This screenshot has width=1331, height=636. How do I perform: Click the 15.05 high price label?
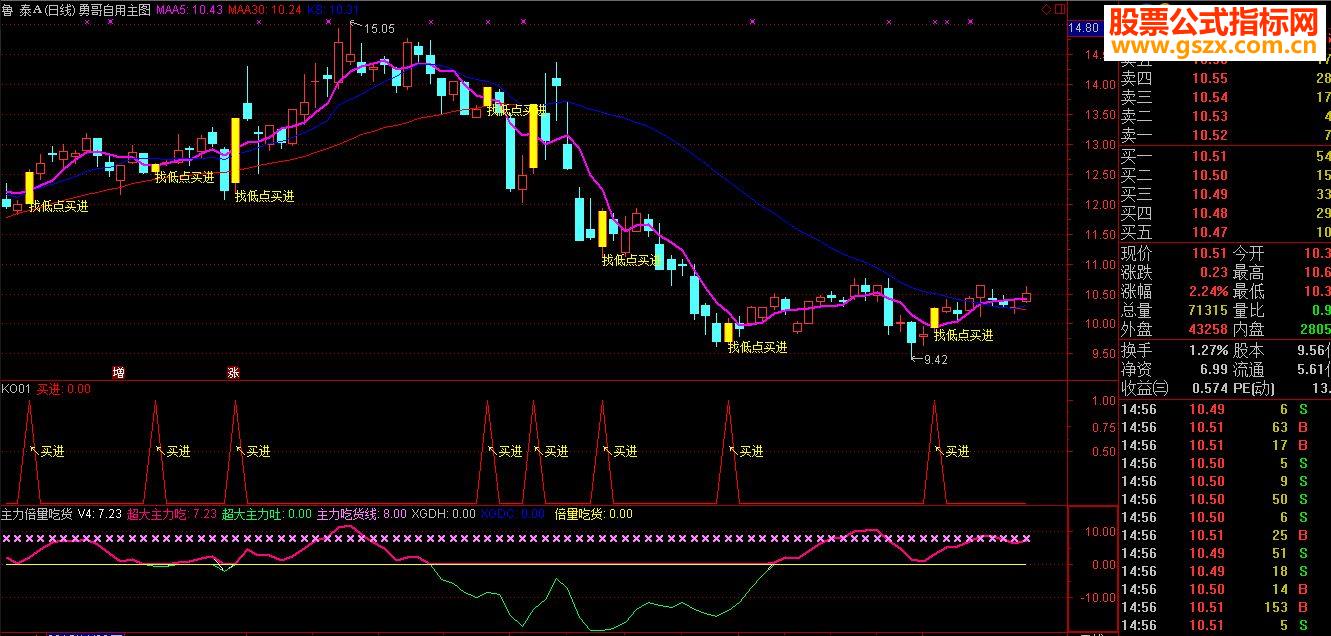378,29
